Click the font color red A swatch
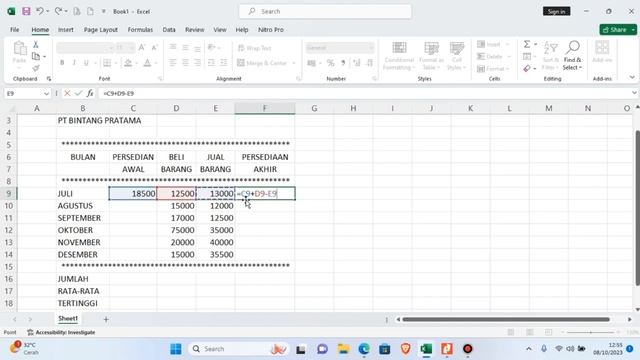The width and height of the screenshot is (640, 360). (x=147, y=63)
